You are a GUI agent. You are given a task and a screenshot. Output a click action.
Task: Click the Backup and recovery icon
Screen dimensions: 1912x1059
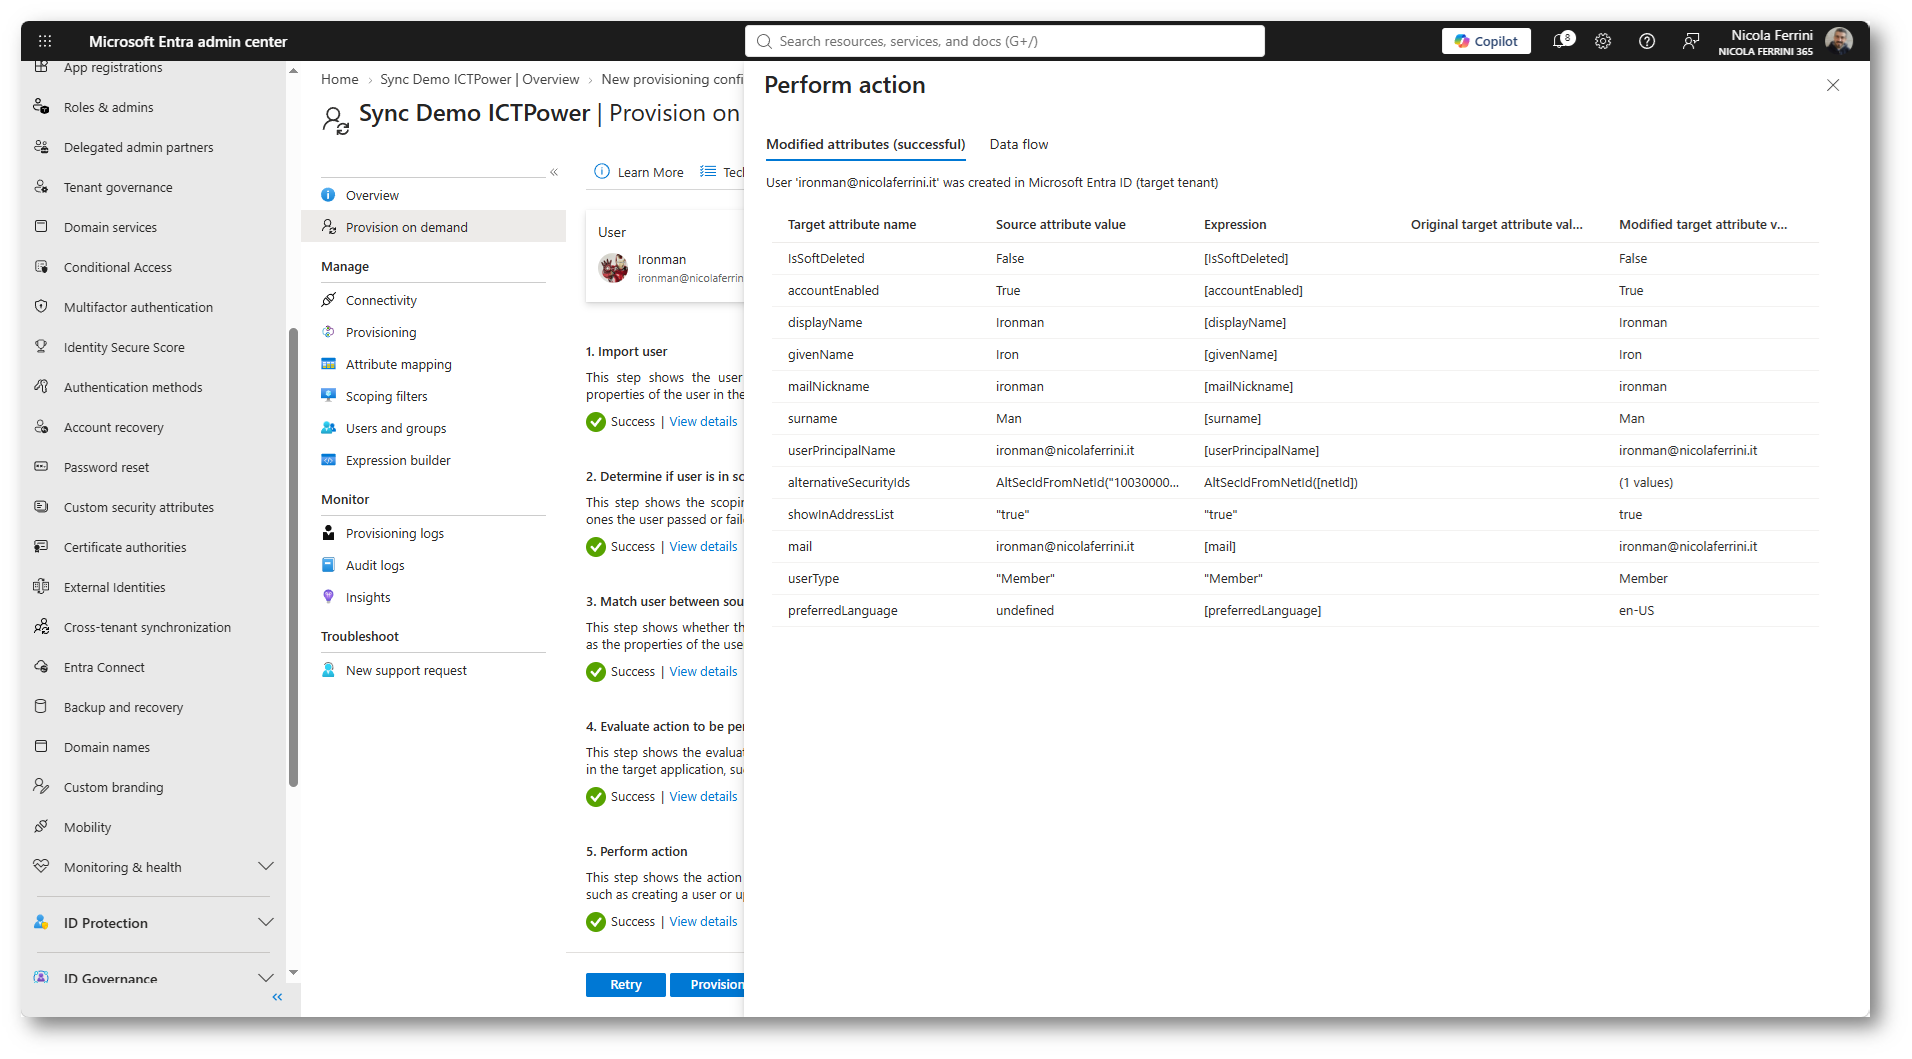[41, 707]
